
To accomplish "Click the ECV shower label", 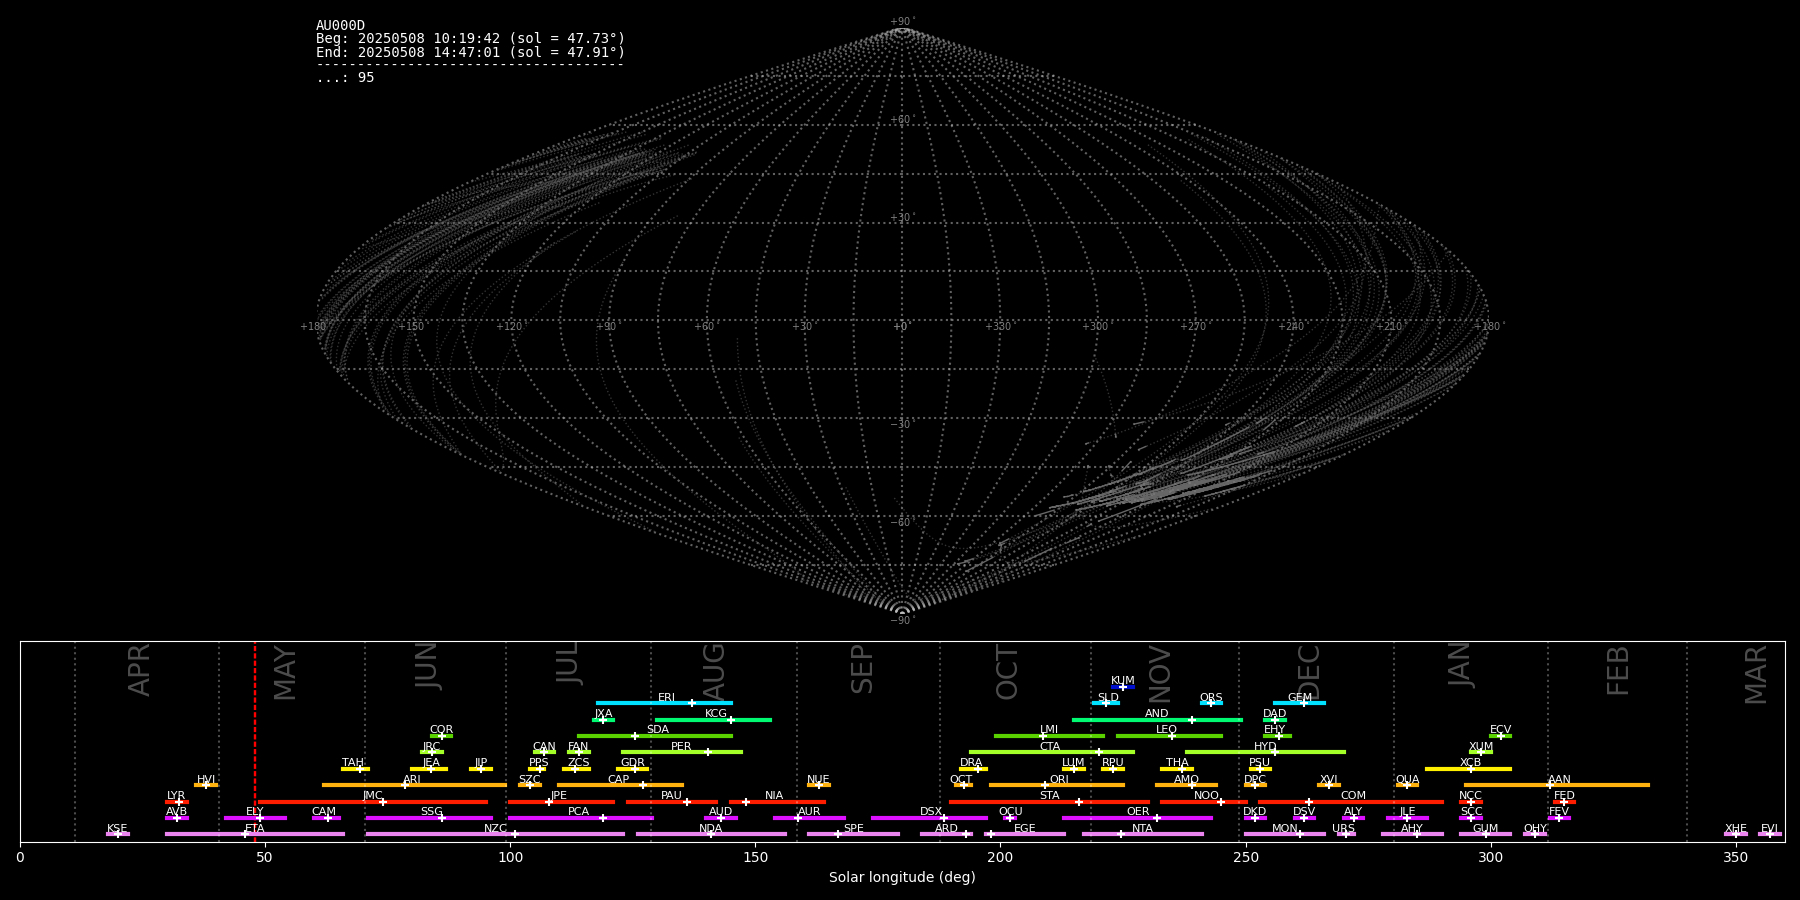I will click(x=1500, y=730).
